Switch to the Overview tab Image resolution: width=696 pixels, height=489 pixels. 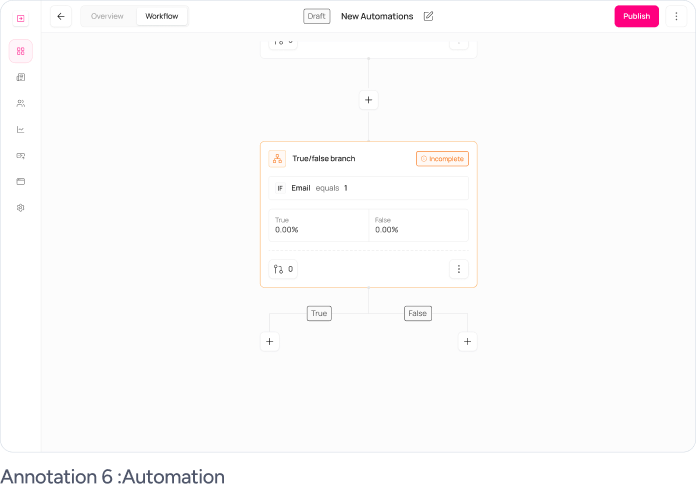[107, 16]
